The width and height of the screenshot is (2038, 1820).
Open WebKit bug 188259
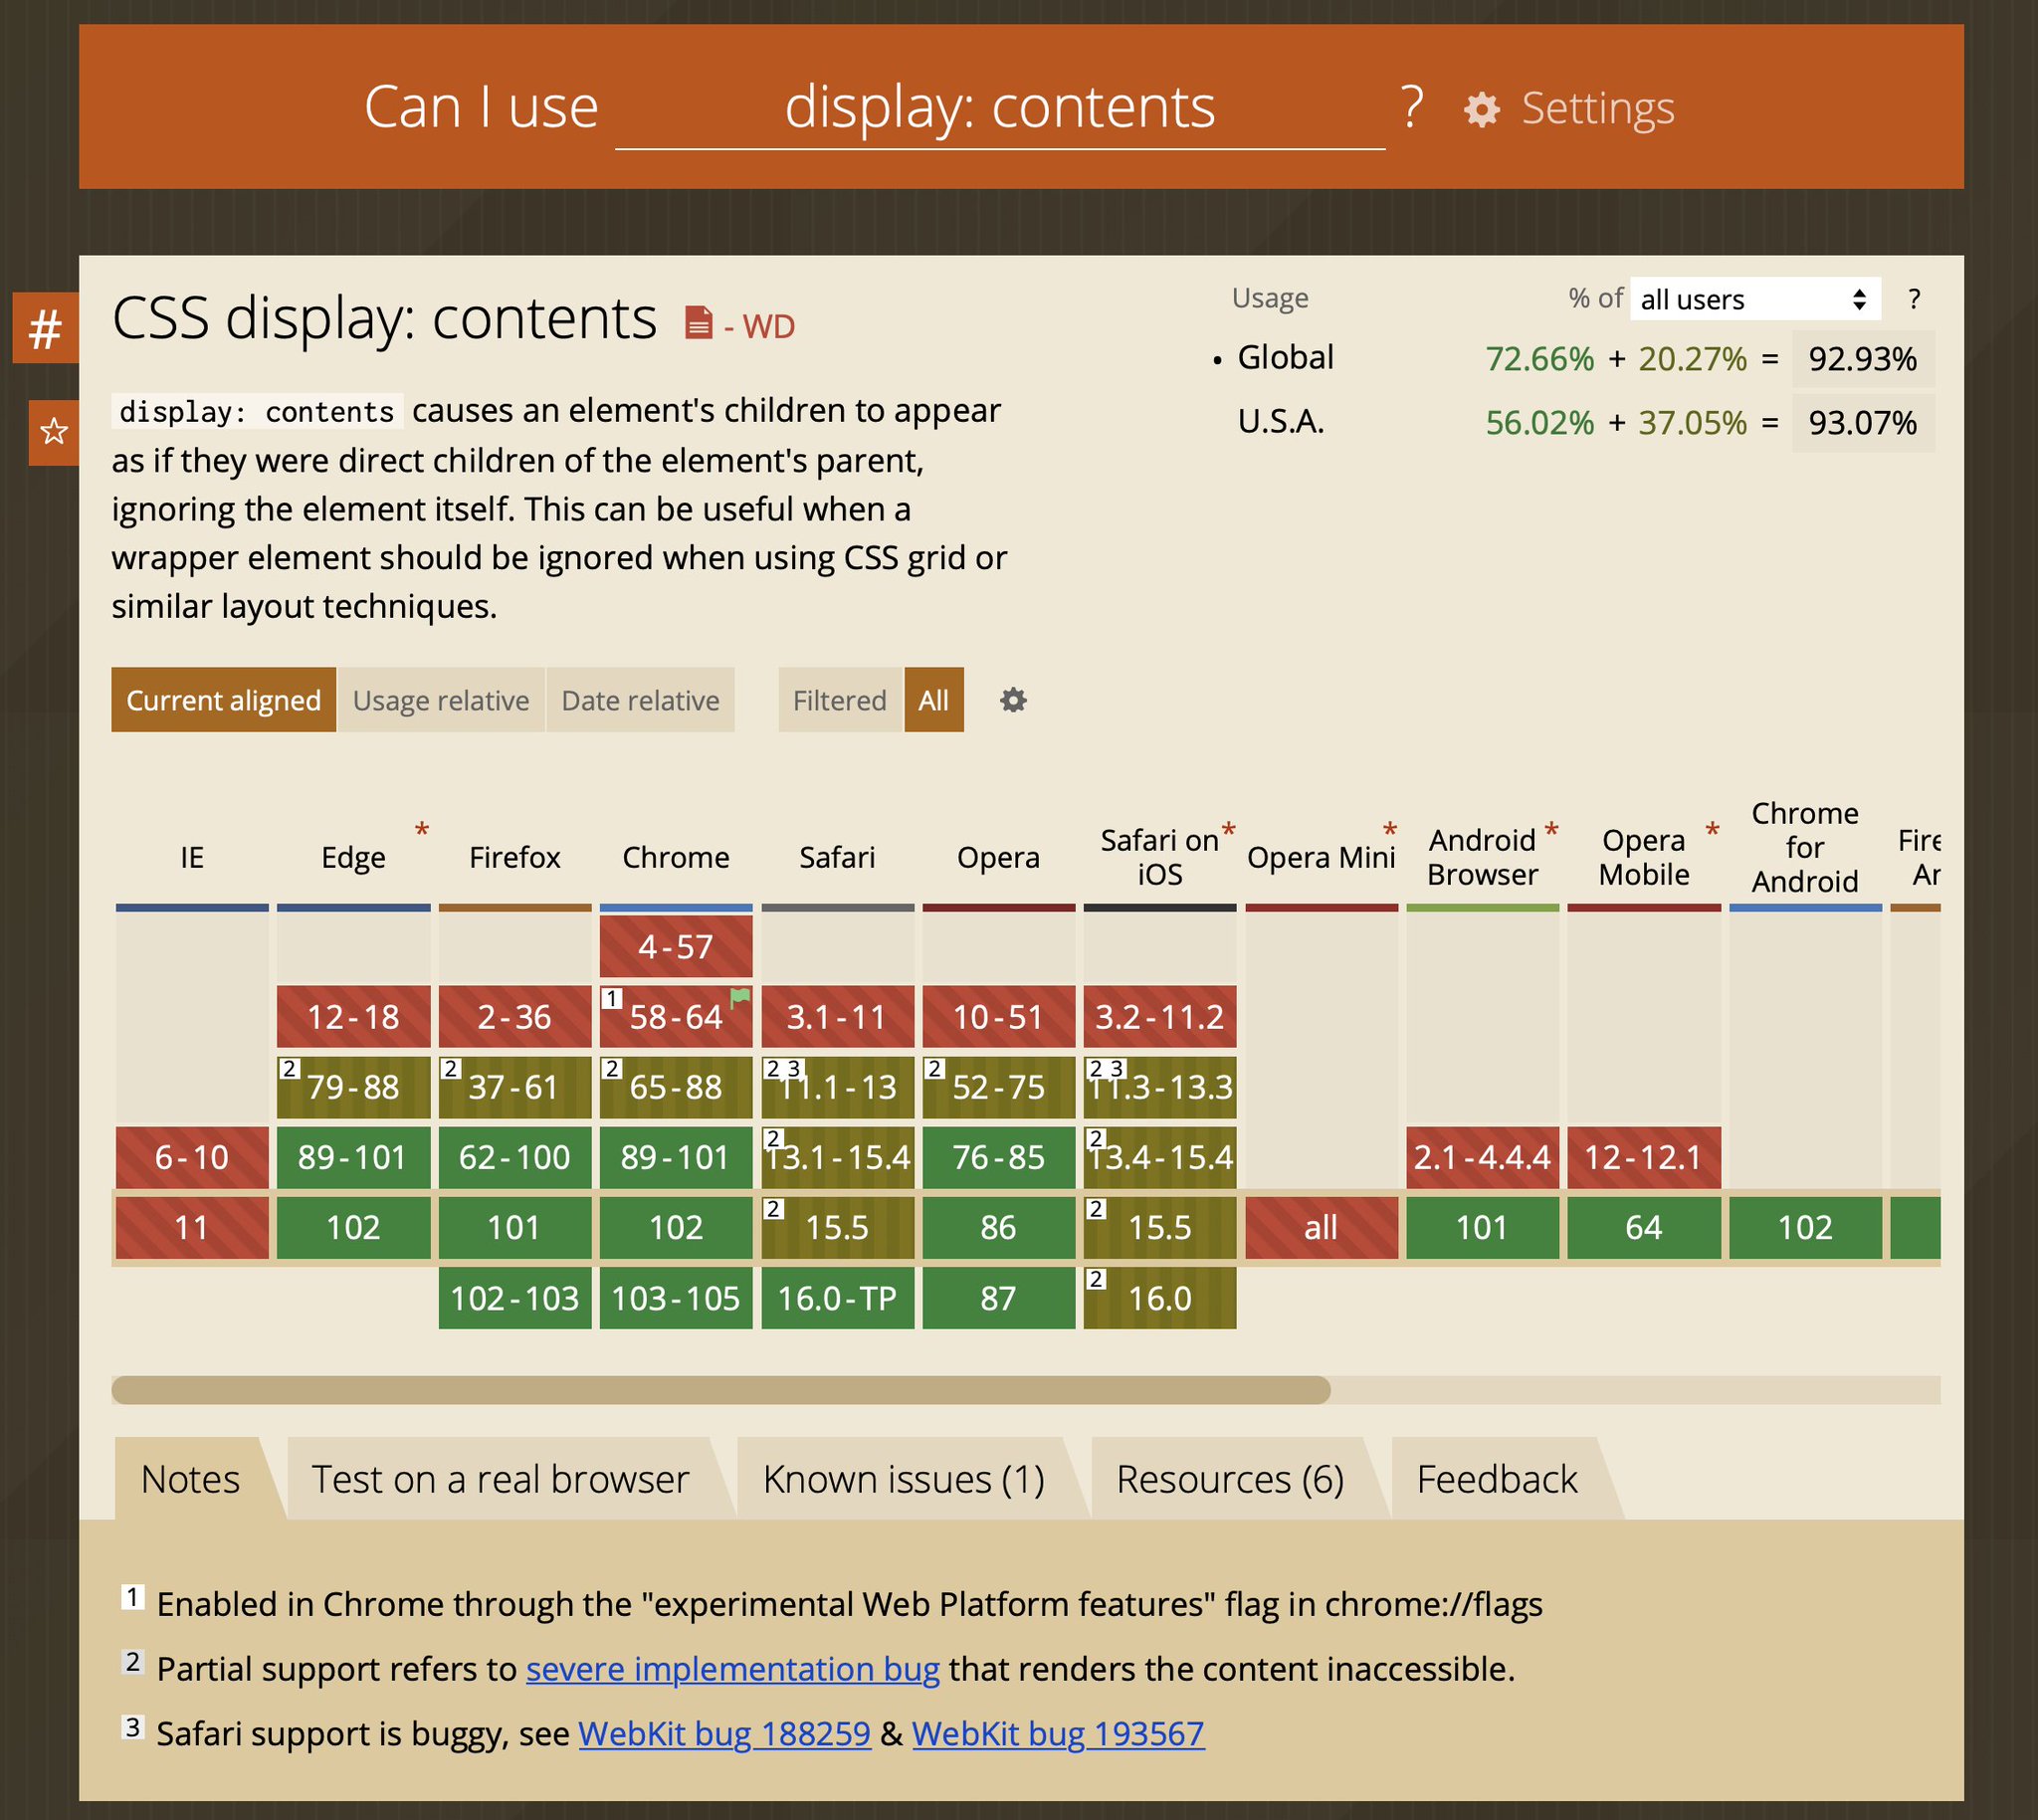(723, 1735)
